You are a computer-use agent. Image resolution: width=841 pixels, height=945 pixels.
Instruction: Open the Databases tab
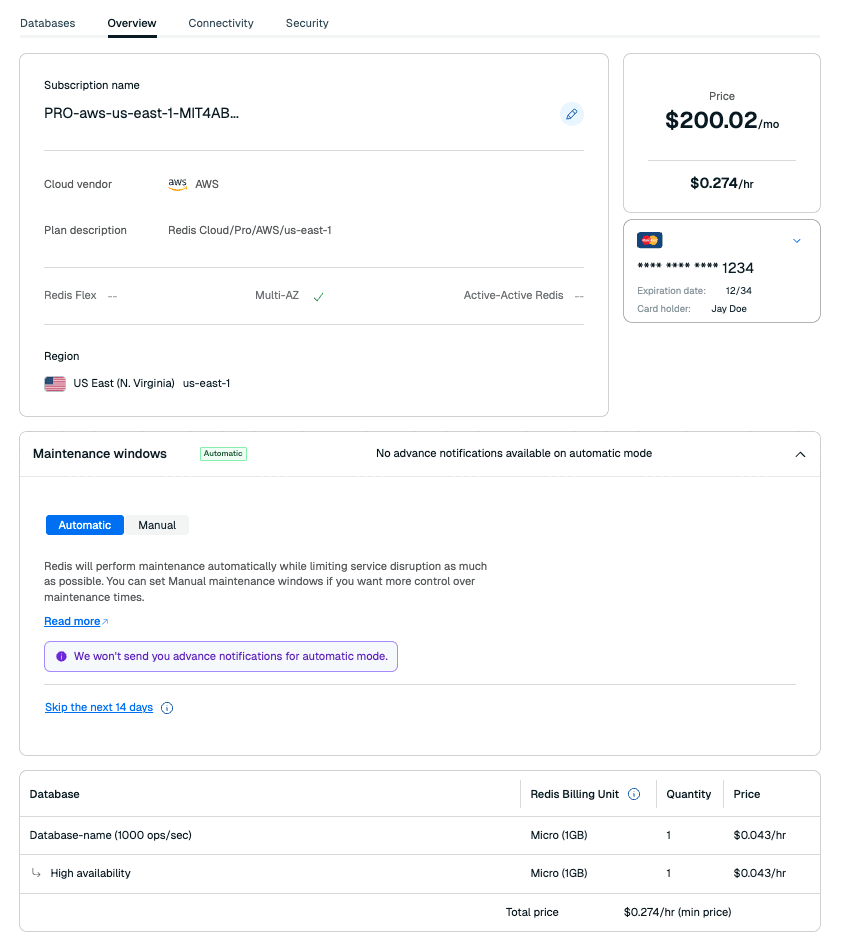pyautogui.click(x=47, y=23)
